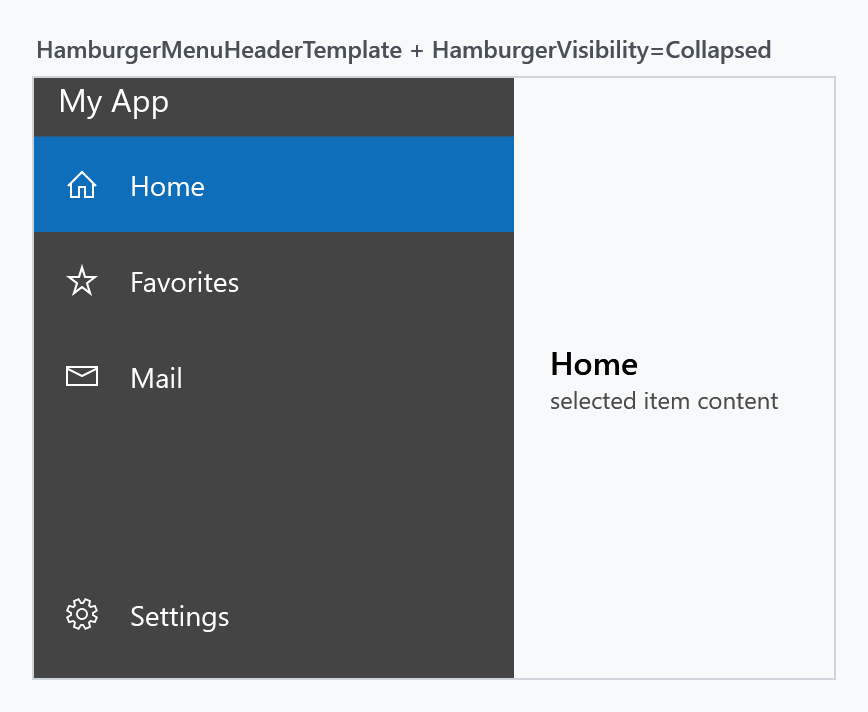Click the blank area of Mail row

(x=349, y=376)
